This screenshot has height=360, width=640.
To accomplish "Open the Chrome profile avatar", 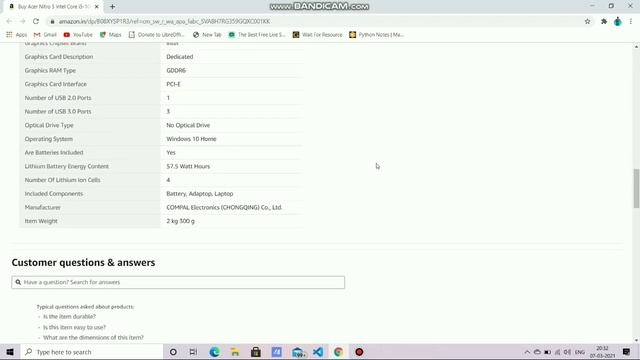I will point(618,21).
